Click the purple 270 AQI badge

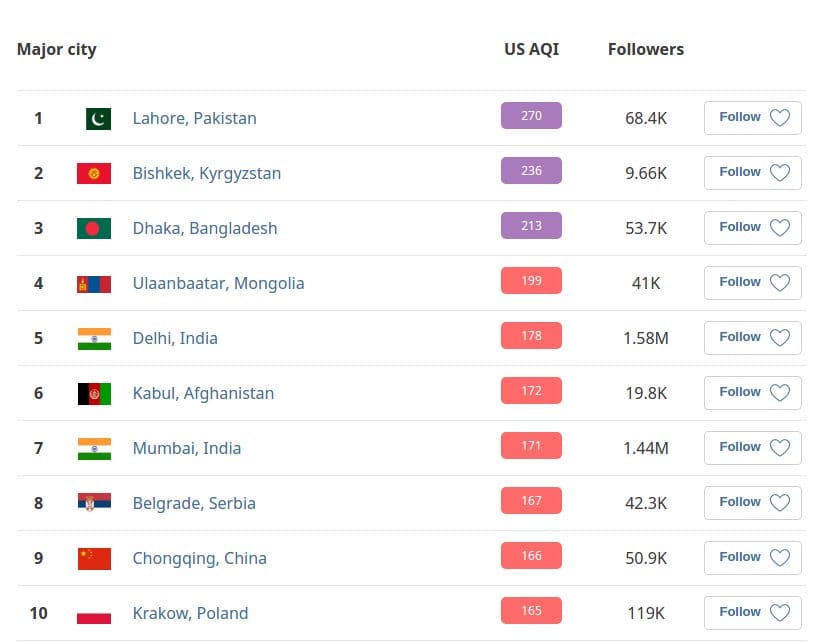click(x=531, y=116)
